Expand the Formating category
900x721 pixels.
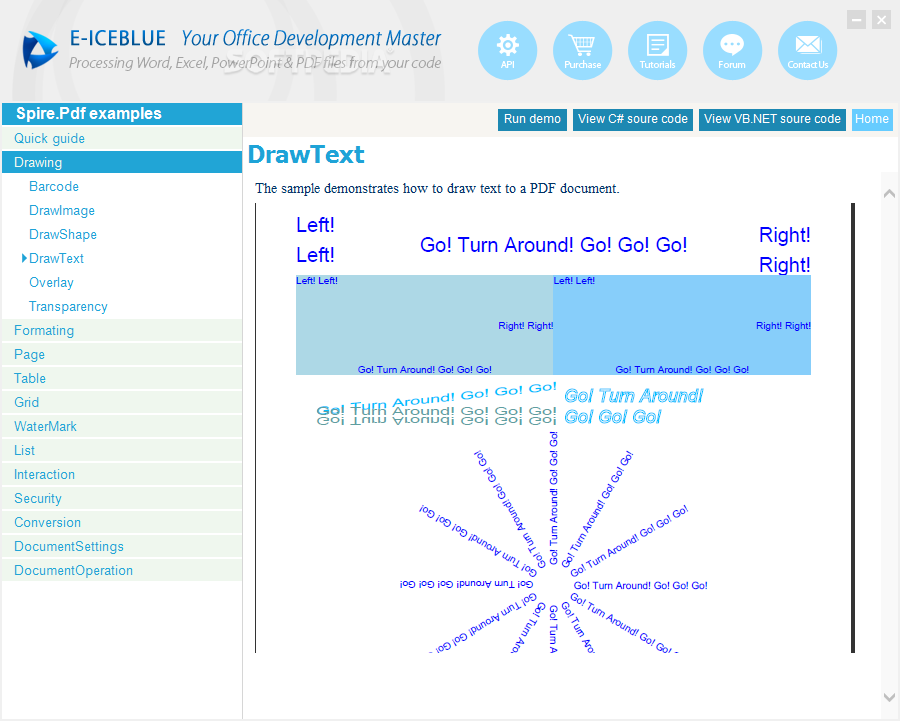click(x=122, y=331)
